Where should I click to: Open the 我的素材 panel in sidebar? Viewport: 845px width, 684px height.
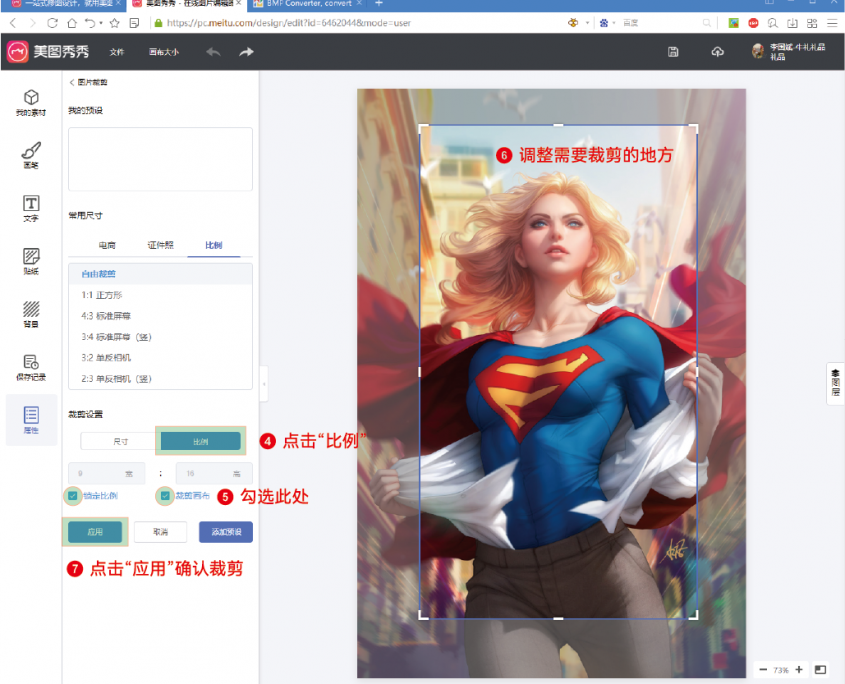(x=31, y=102)
